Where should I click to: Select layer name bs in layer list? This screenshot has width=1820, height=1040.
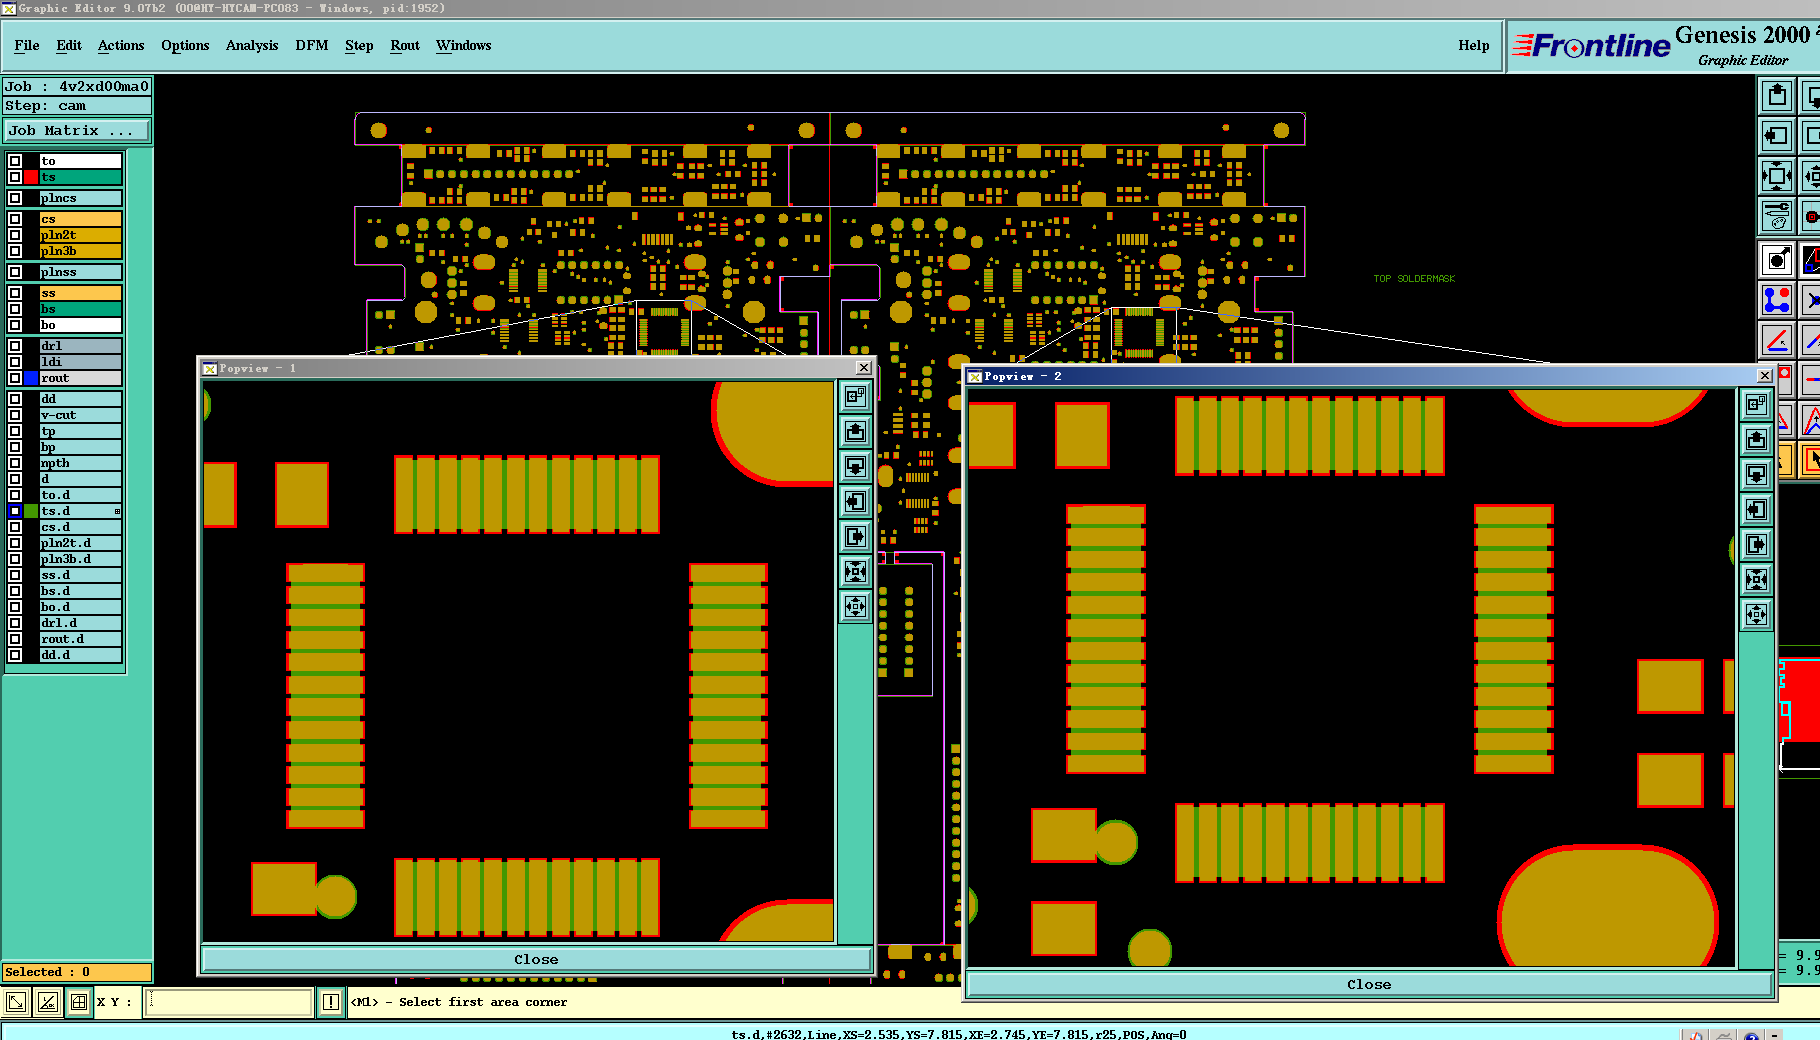[x=80, y=309]
